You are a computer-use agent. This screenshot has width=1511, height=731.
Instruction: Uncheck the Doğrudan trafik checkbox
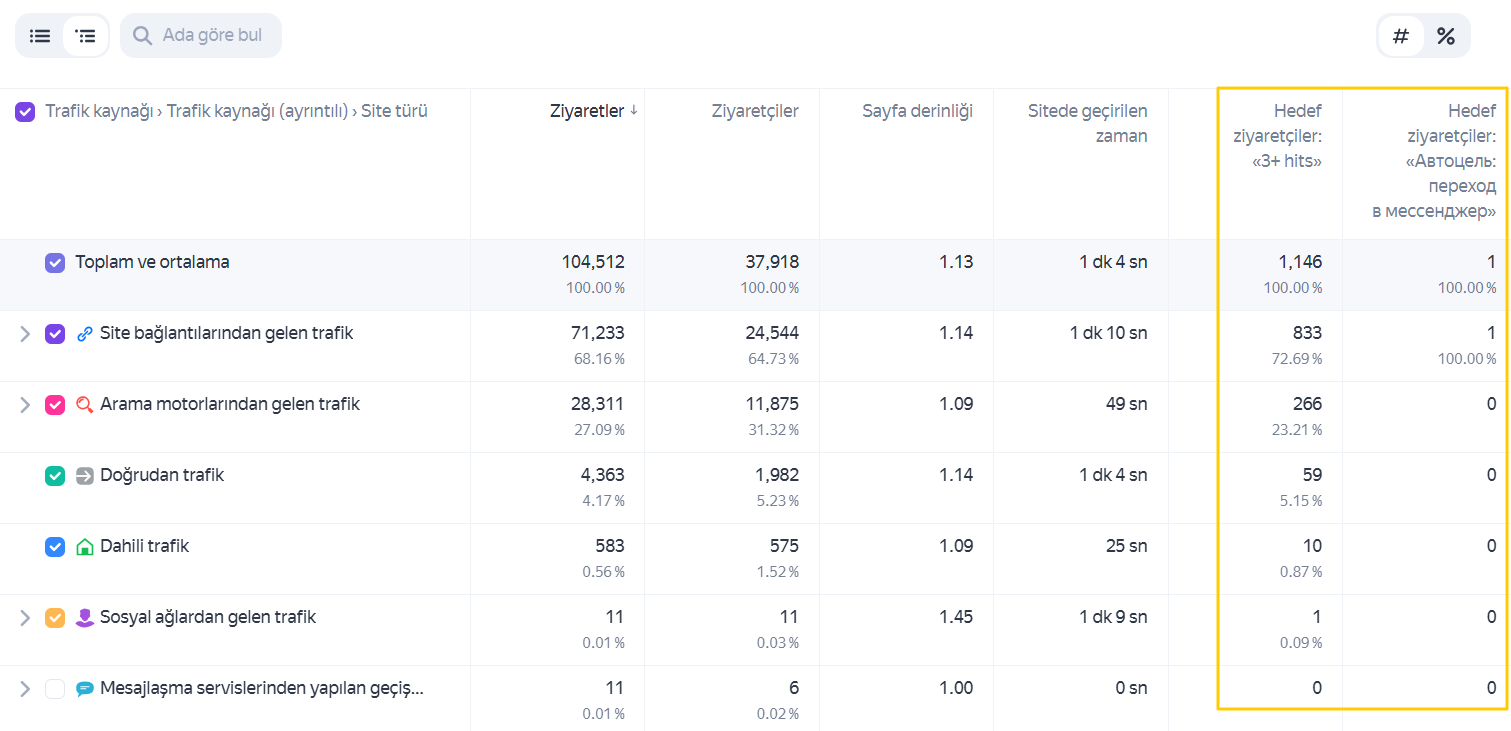55,476
